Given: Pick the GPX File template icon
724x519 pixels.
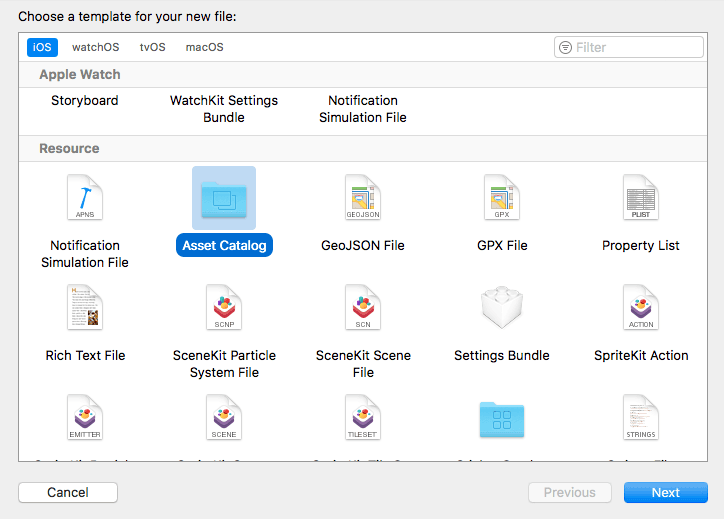Looking at the screenshot, I should [502, 198].
